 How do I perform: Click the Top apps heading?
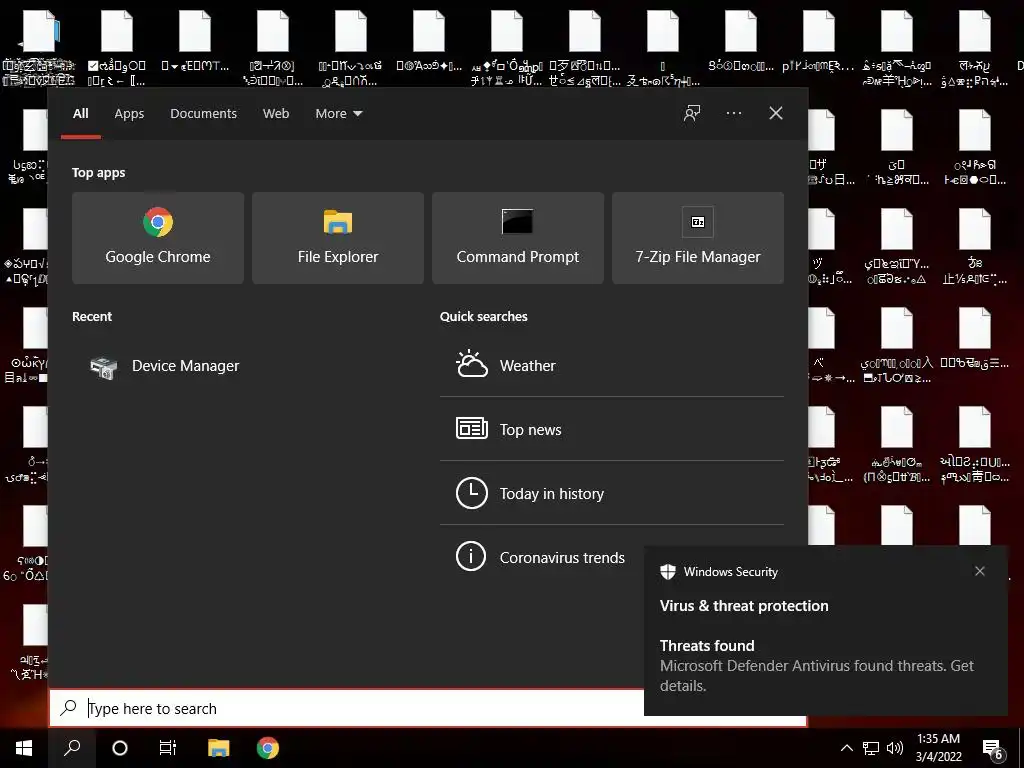[x=99, y=173]
